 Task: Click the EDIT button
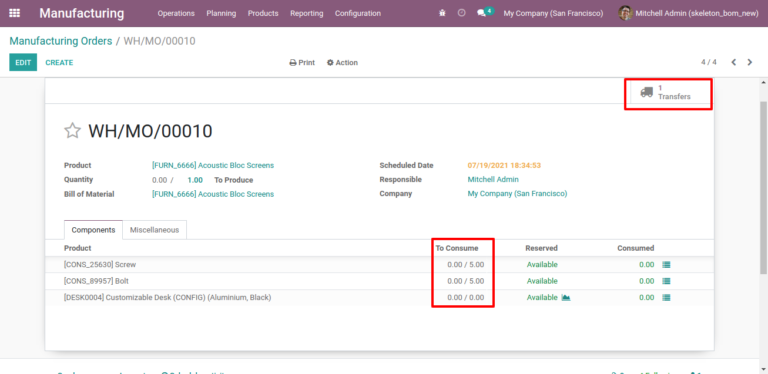(23, 62)
